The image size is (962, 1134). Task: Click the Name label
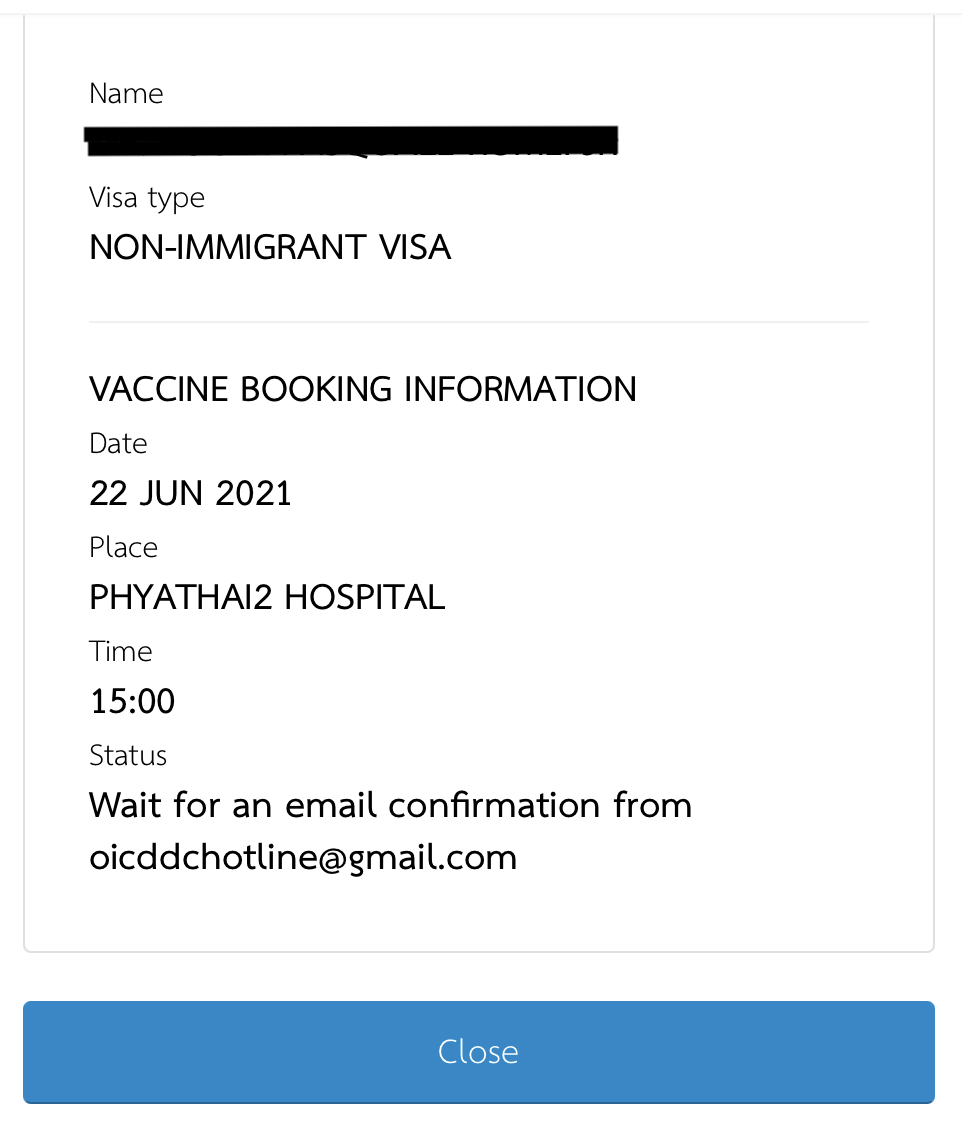tap(126, 94)
